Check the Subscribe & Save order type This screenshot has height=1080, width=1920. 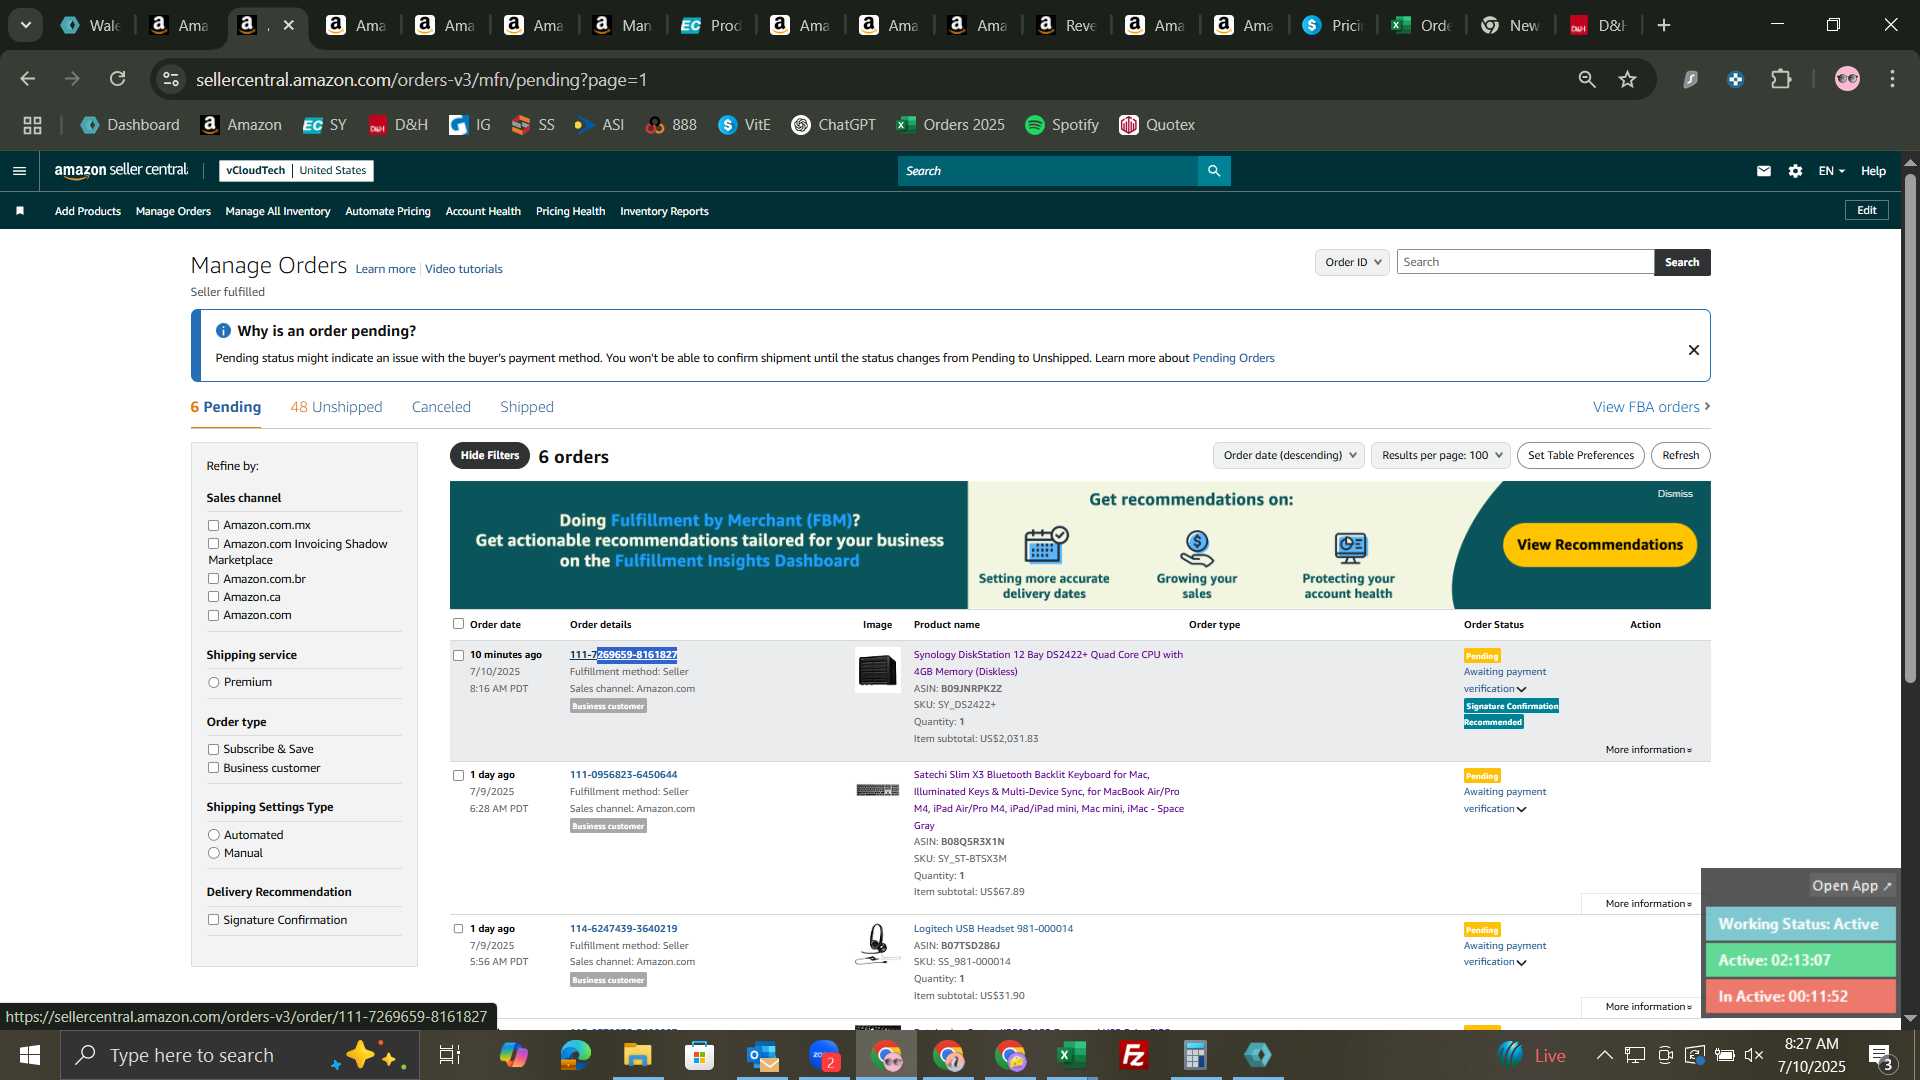213,749
